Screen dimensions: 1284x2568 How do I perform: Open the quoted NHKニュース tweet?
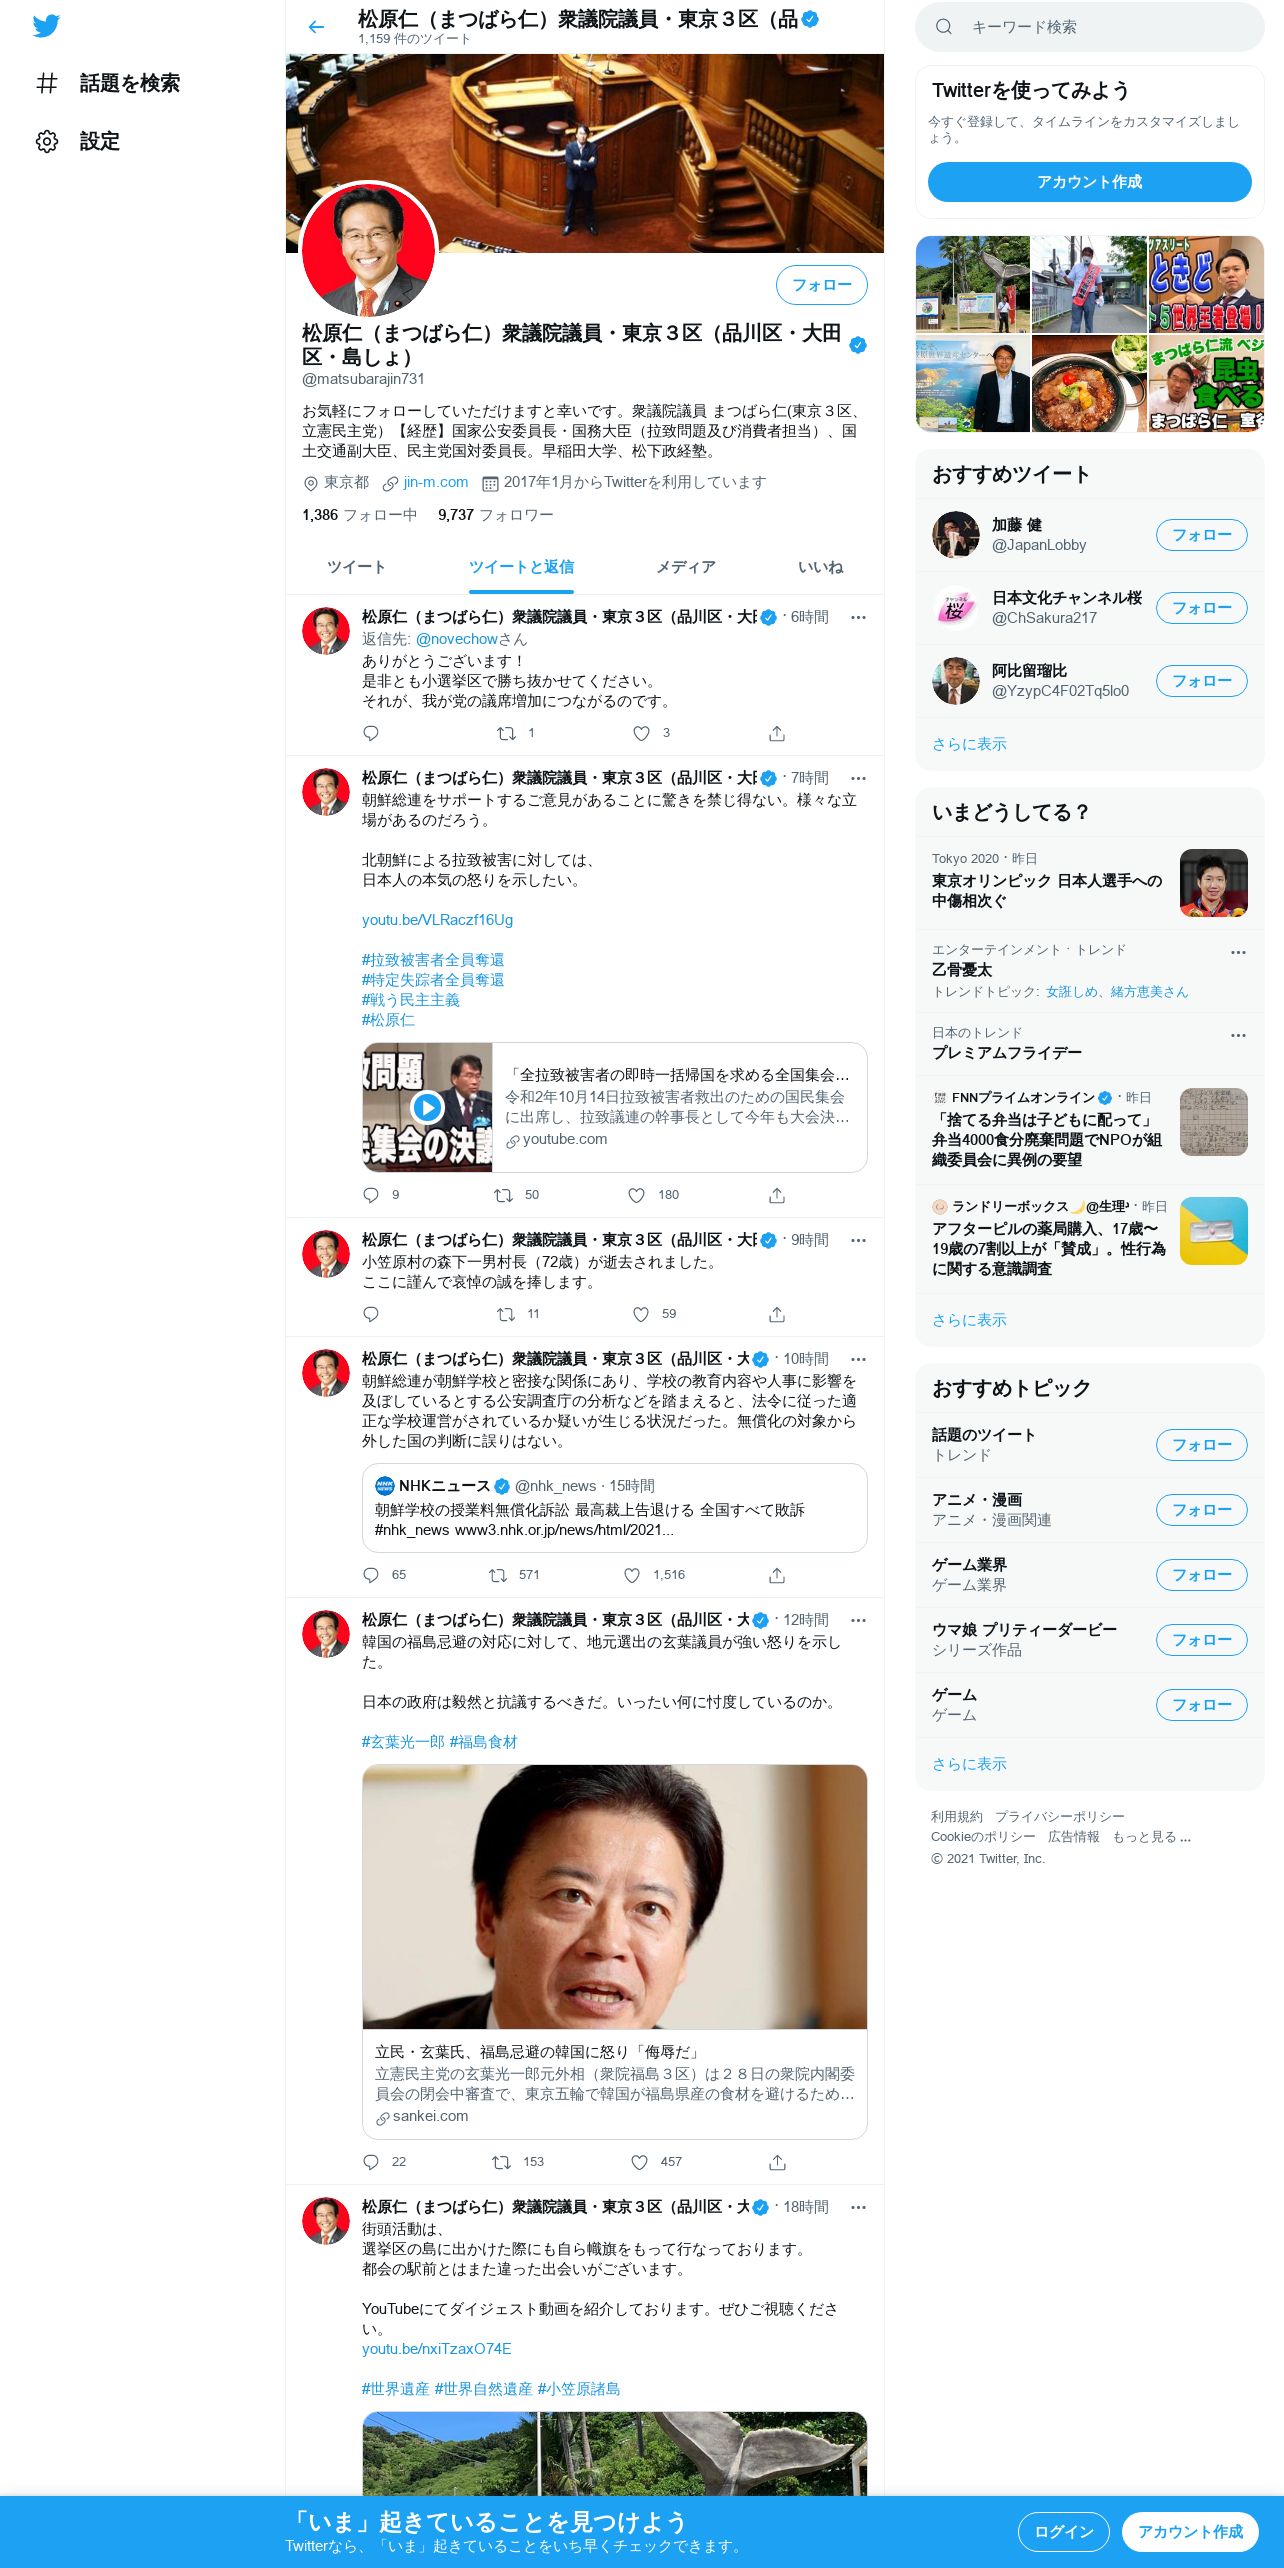point(614,1508)
